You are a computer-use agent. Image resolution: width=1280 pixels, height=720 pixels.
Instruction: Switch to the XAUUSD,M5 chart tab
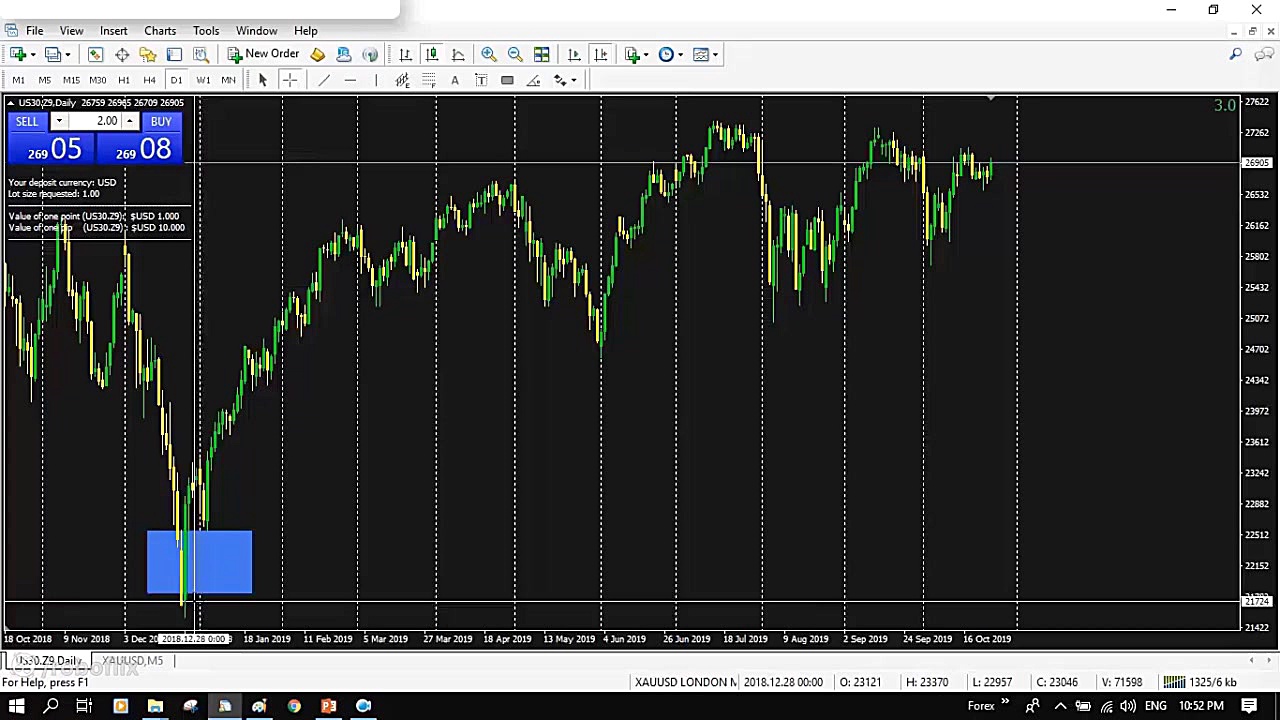click(132, 661)
